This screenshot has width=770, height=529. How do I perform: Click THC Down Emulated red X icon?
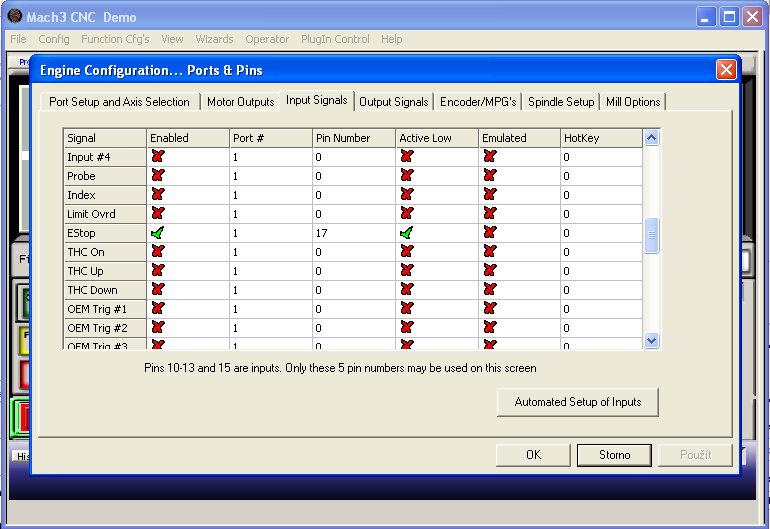[489, 290]
